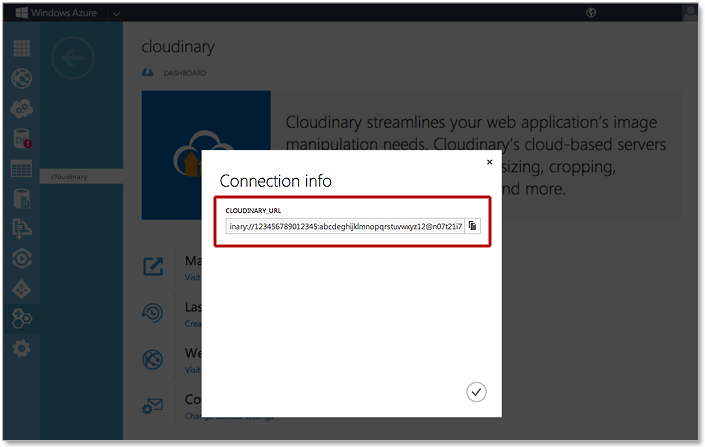
Task: Open the DASHBOARD tab
Action: 184,73
